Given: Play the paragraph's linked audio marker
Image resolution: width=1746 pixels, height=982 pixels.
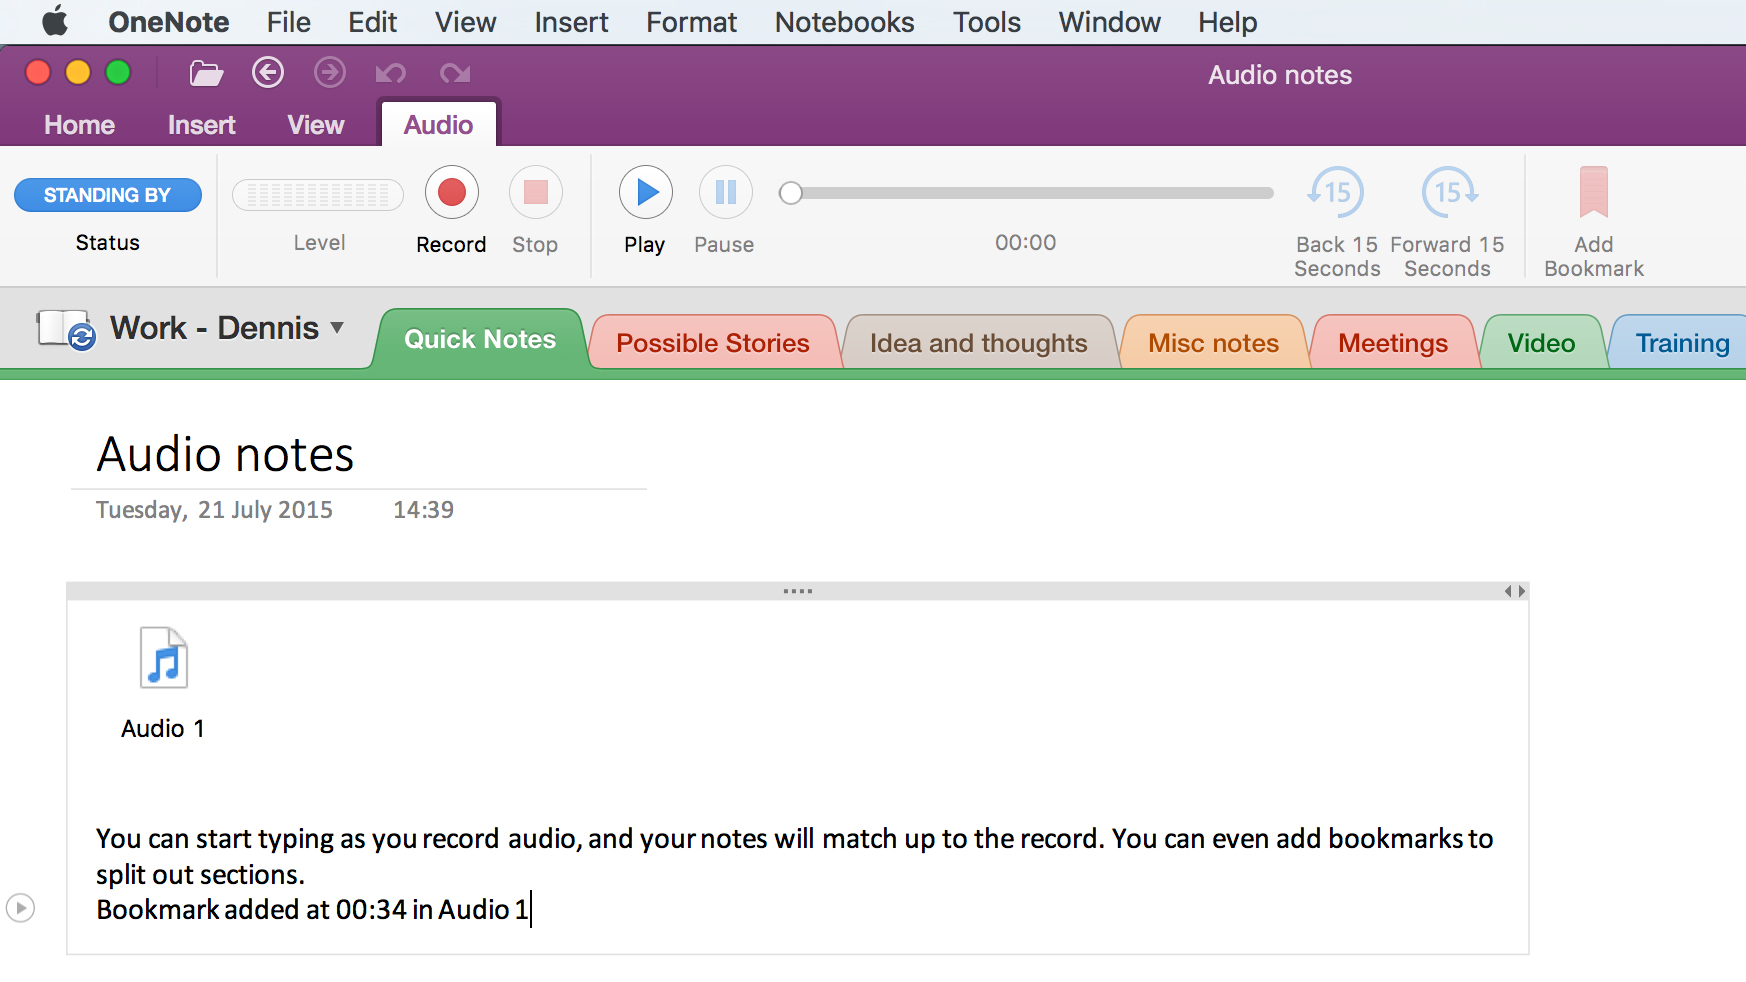Looking at the screenshot, I should coord(22,909).
